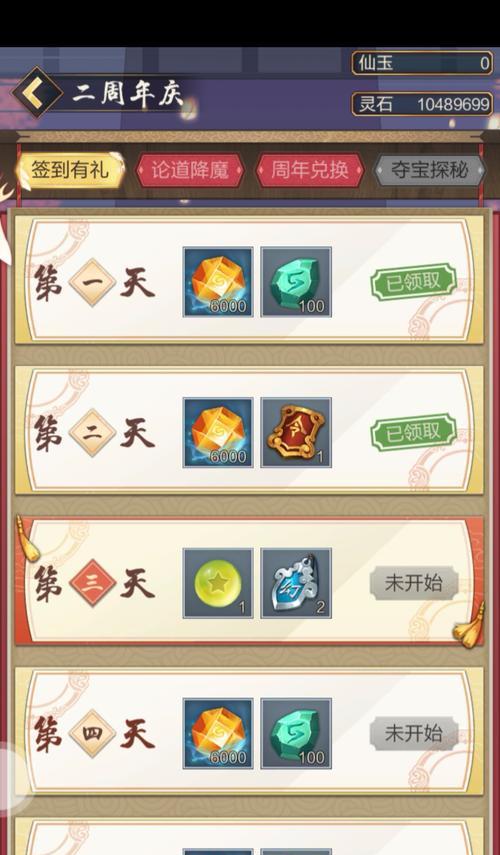
Task: Switch to the 签到有礼 tab
Action: tap(70, 170)
